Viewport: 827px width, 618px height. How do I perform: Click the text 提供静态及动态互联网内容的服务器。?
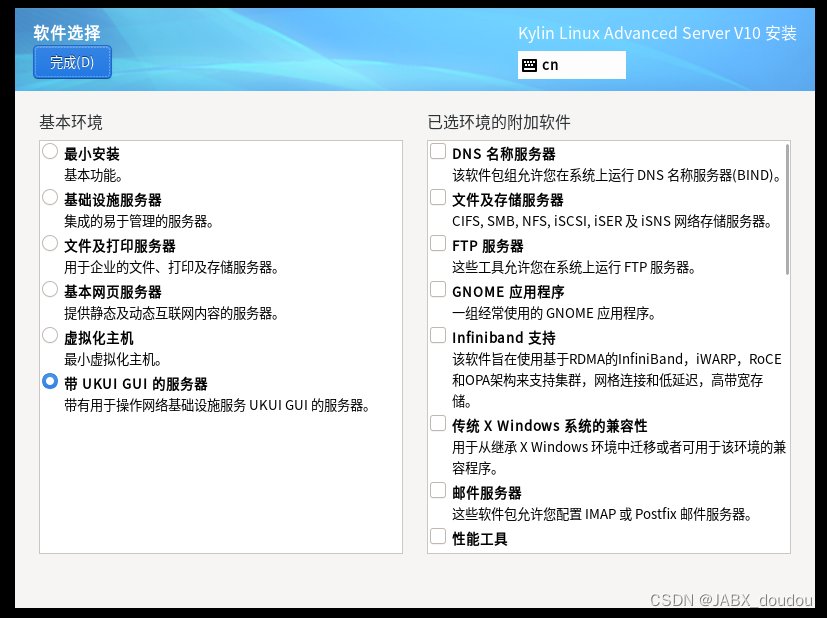tap(171, 313)
